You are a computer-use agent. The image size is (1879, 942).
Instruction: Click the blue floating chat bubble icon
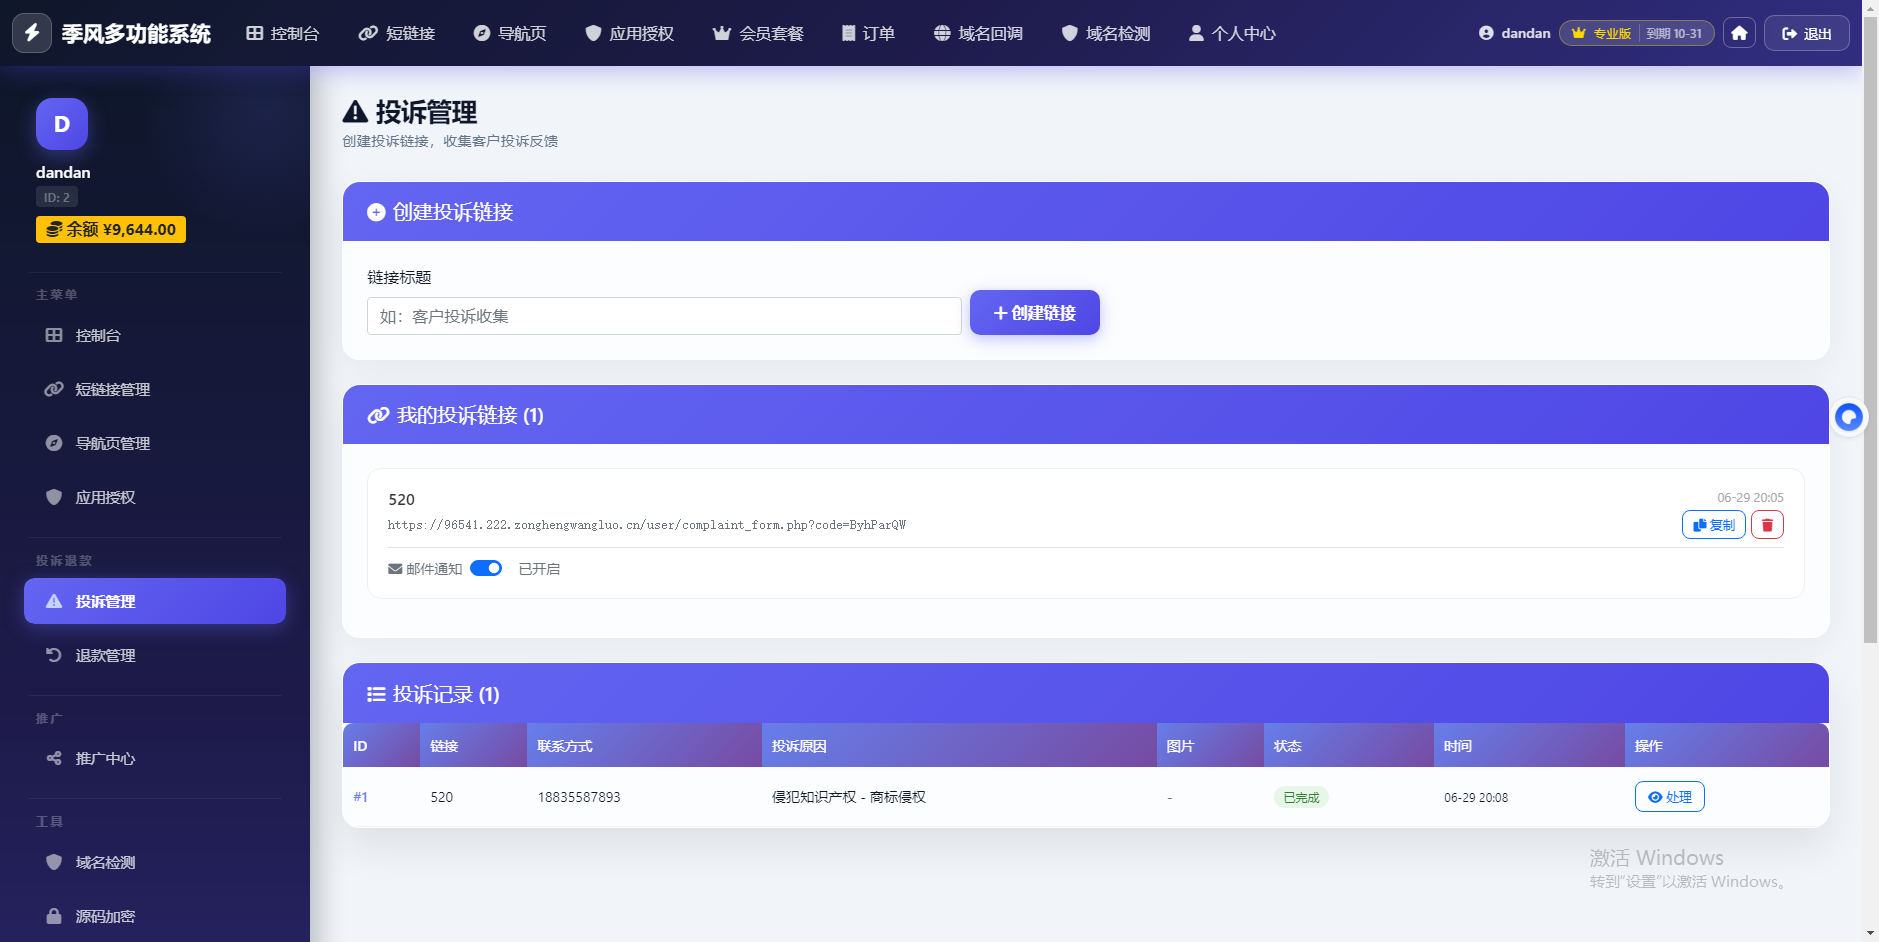(1849, 417)
